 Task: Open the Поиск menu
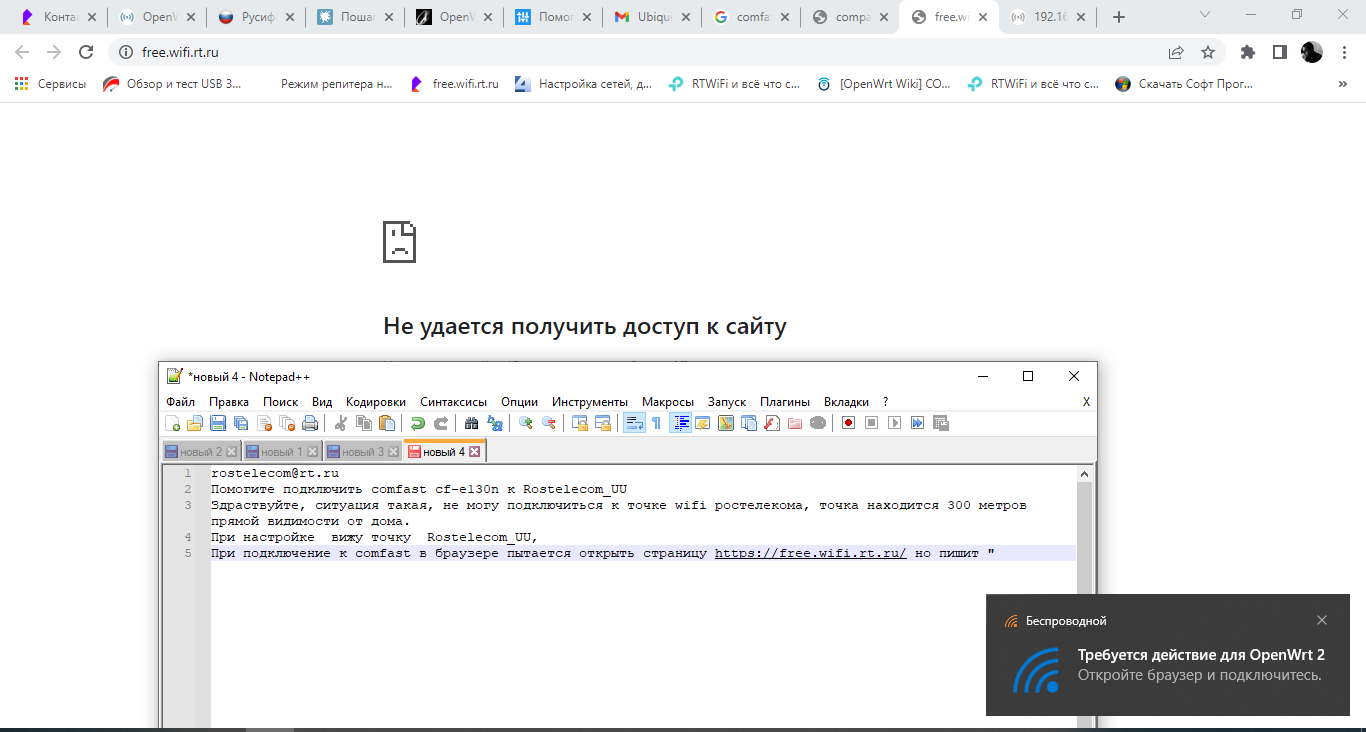281,401
